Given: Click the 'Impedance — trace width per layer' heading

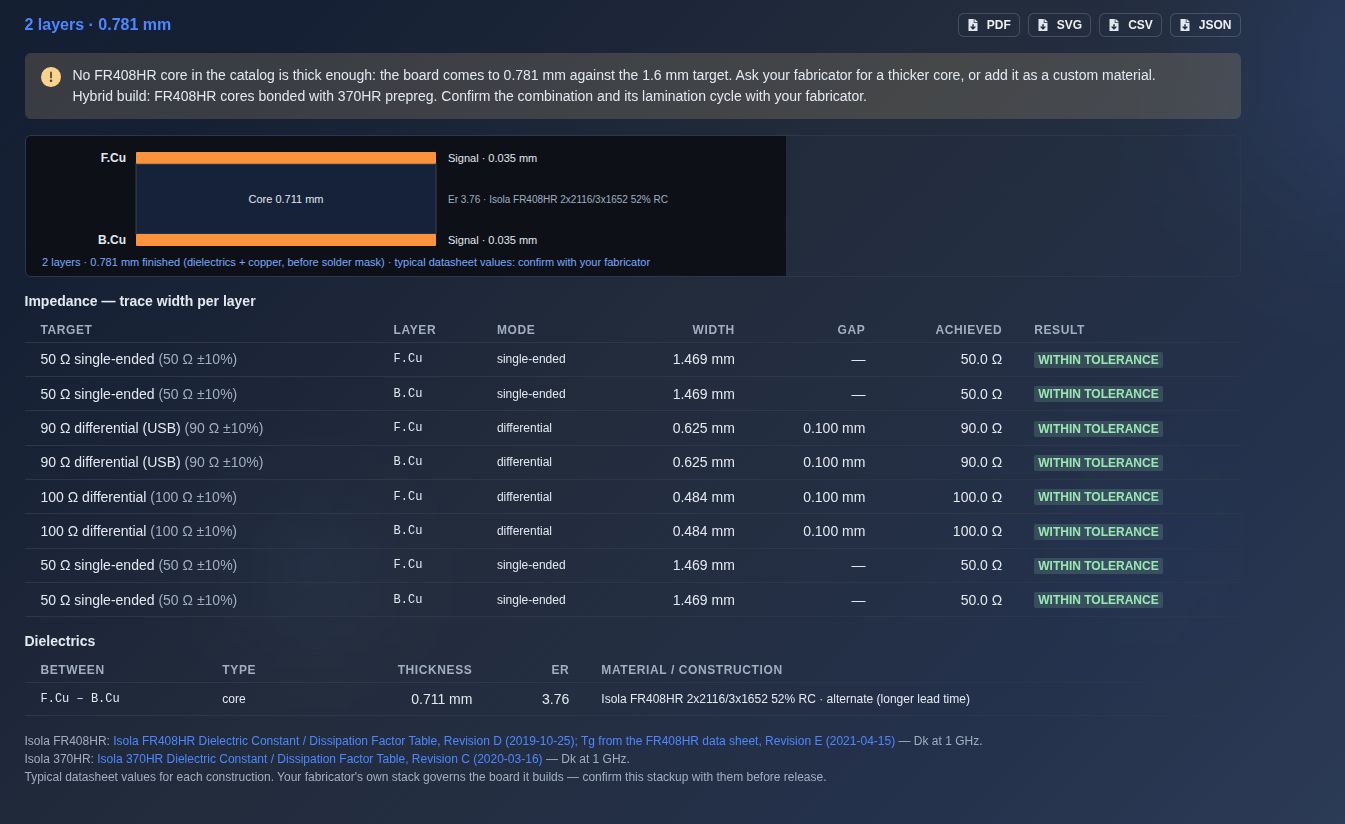Looking at the screenshot, I should point(140,301).
